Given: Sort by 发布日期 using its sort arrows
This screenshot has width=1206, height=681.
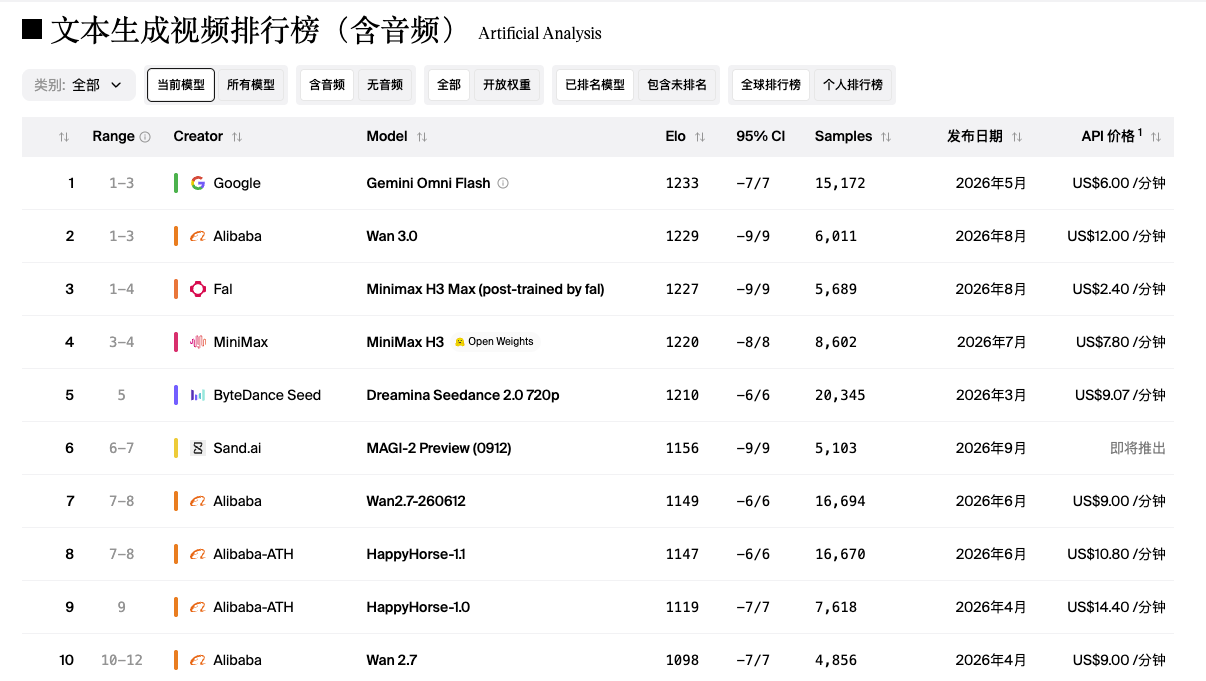Looking at the screenshot, I should (x=1017, y=137).
